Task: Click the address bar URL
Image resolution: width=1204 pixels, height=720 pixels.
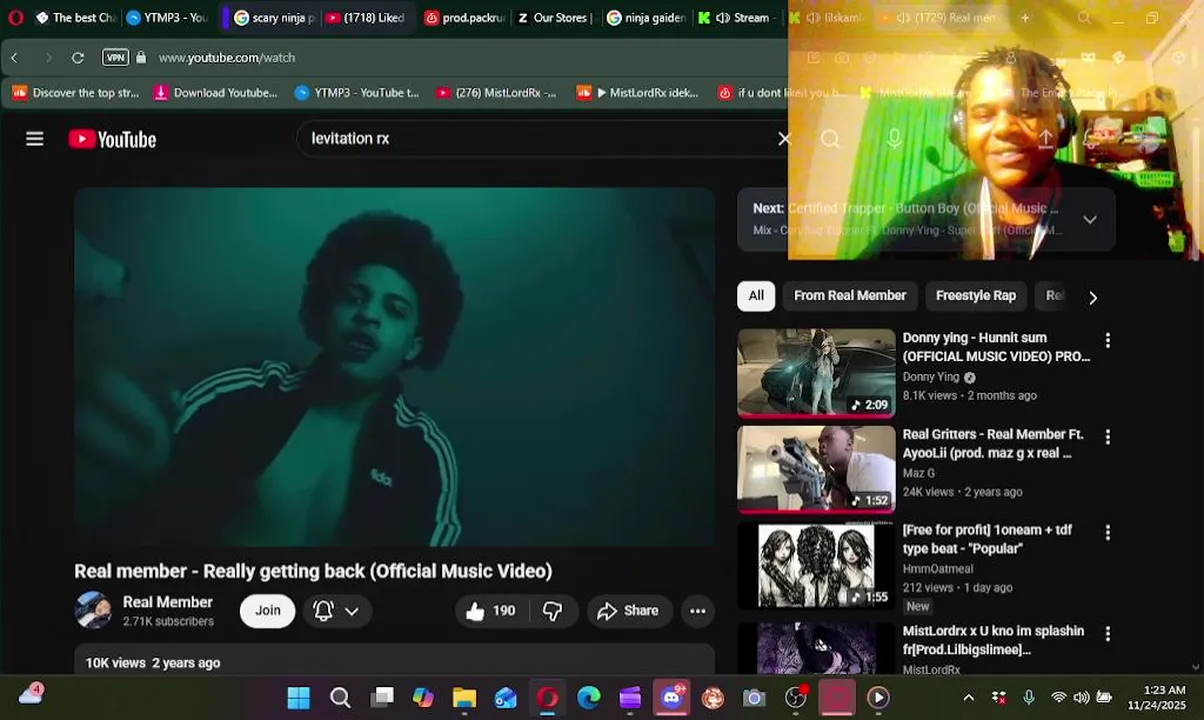Action: point(227,58)
